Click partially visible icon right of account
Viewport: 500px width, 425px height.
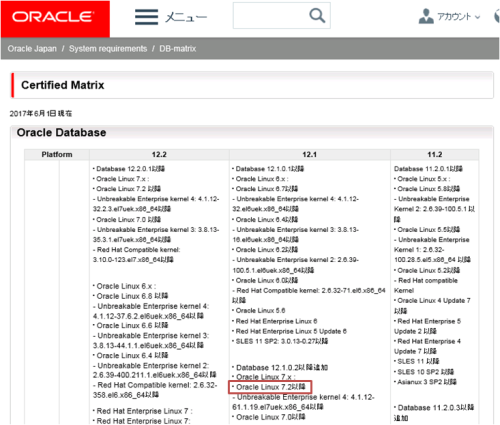[x=497, y=16]
